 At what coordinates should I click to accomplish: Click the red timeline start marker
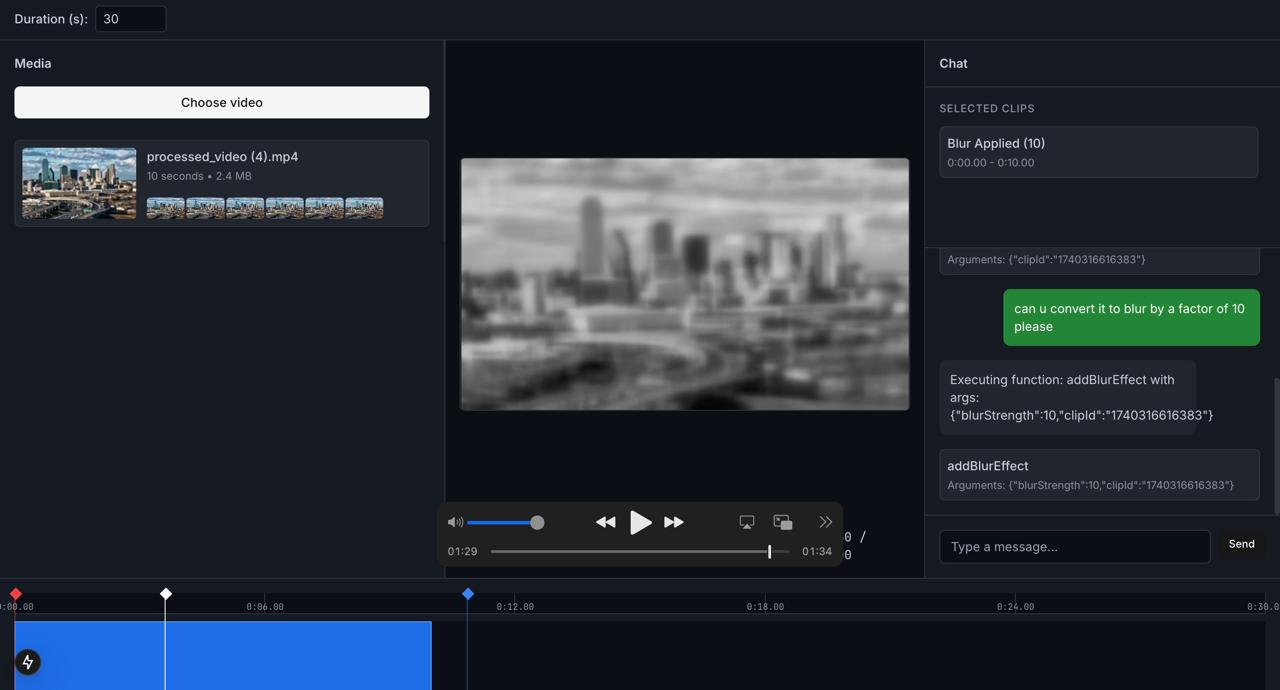coord(15,594)
